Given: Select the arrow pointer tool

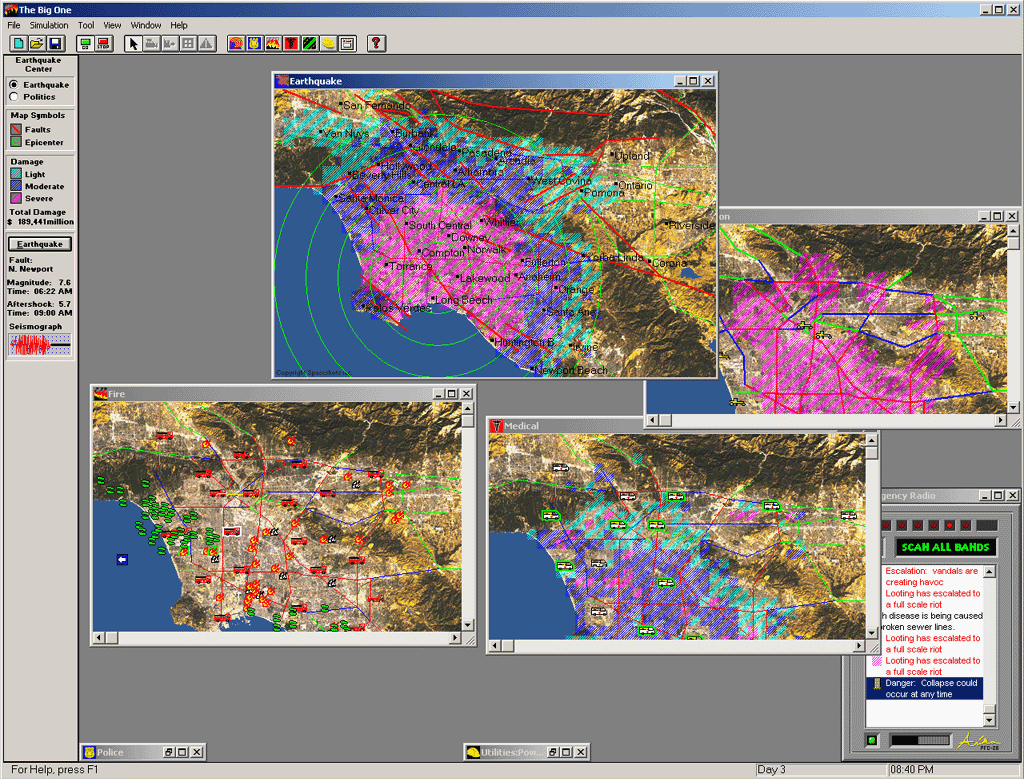Looking at the screenshot, I should pyautogui.click(x=133, y=44).
